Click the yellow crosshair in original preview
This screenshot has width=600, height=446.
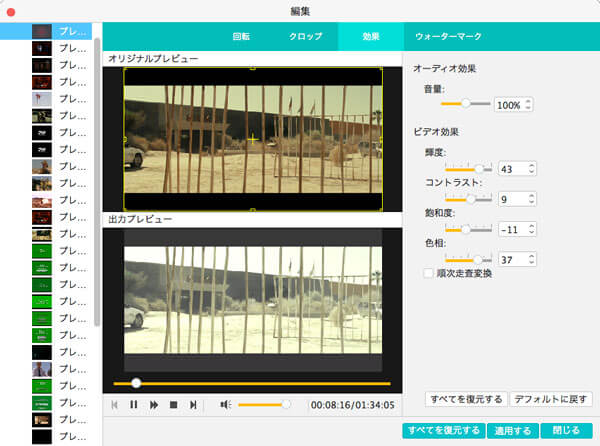pos(252,139)
